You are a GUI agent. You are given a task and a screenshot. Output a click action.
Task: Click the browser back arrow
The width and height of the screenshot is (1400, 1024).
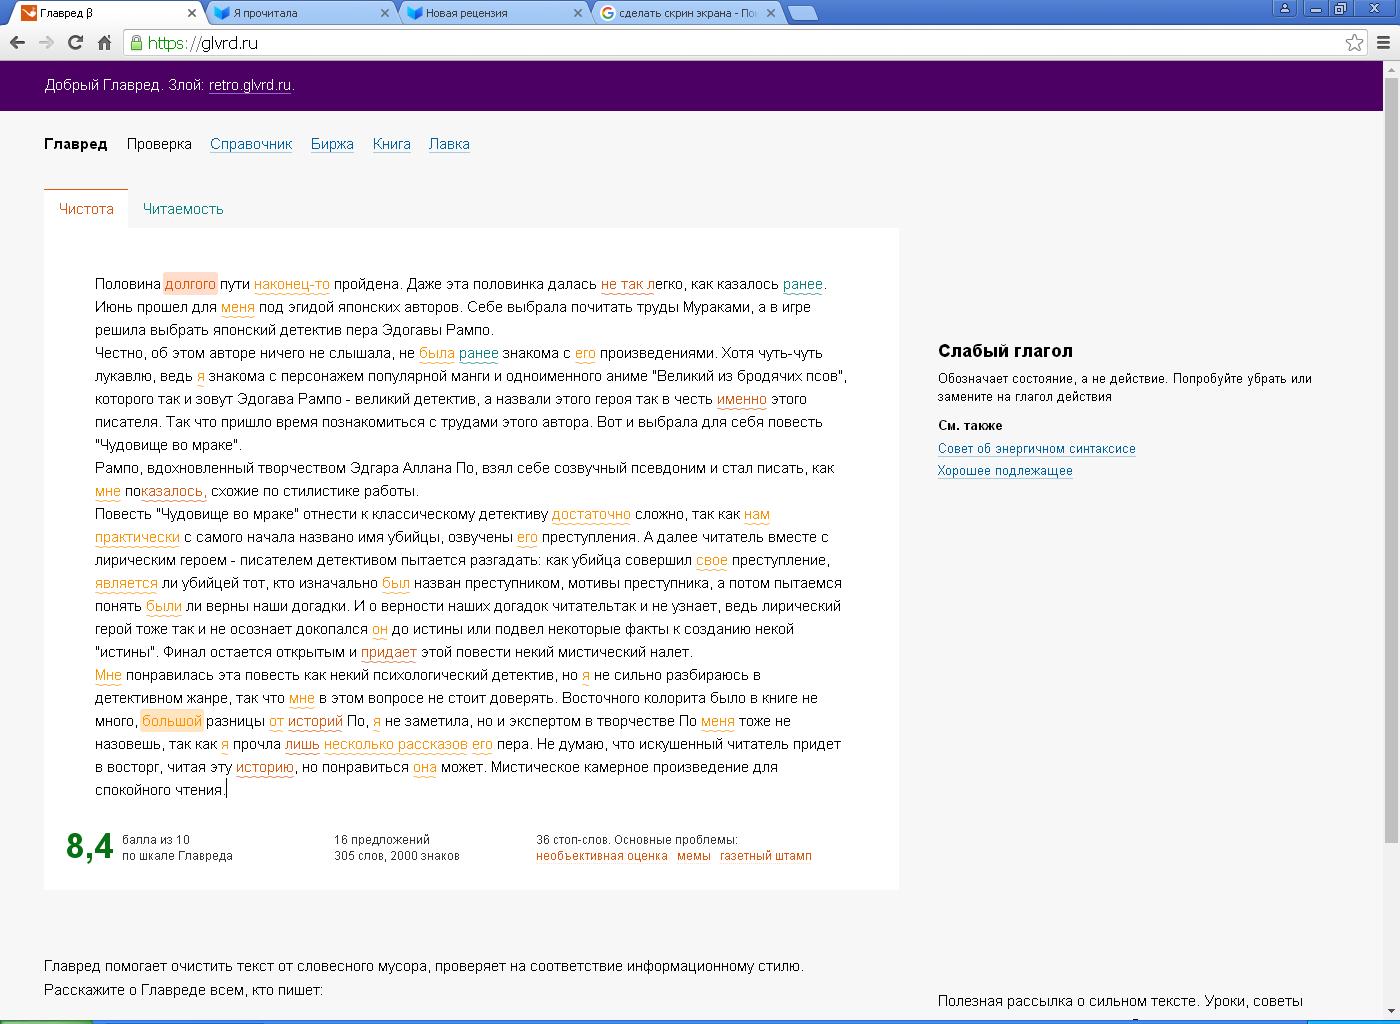(16, 43)
